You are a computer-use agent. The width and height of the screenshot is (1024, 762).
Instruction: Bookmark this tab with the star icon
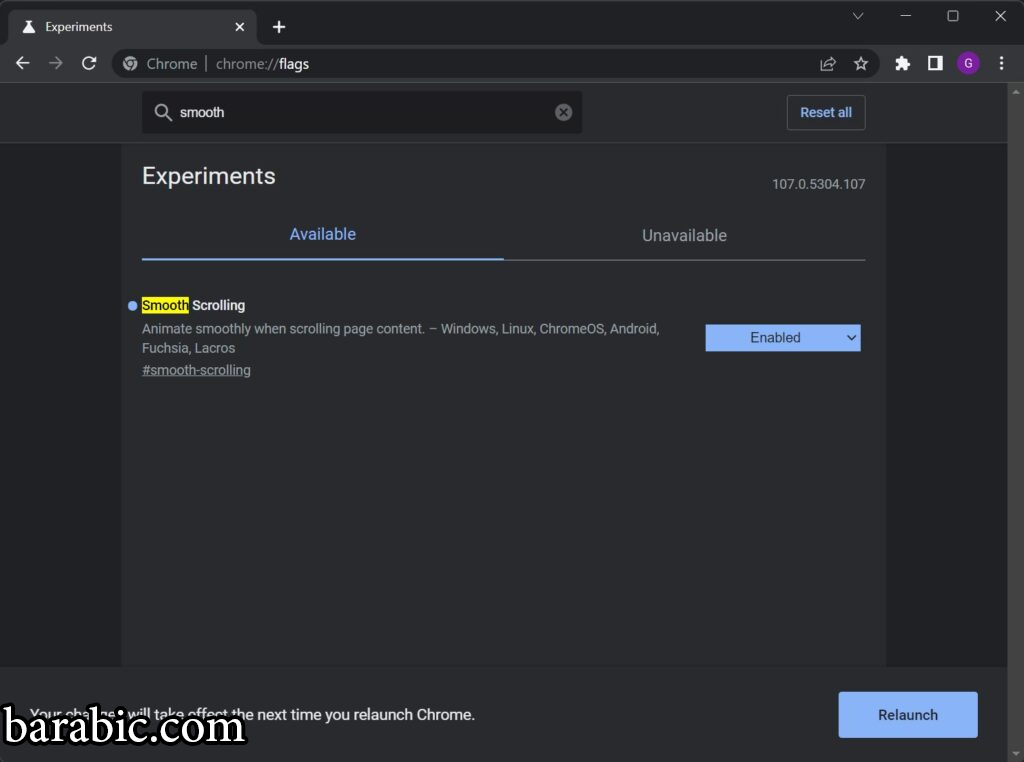[861, 63]
